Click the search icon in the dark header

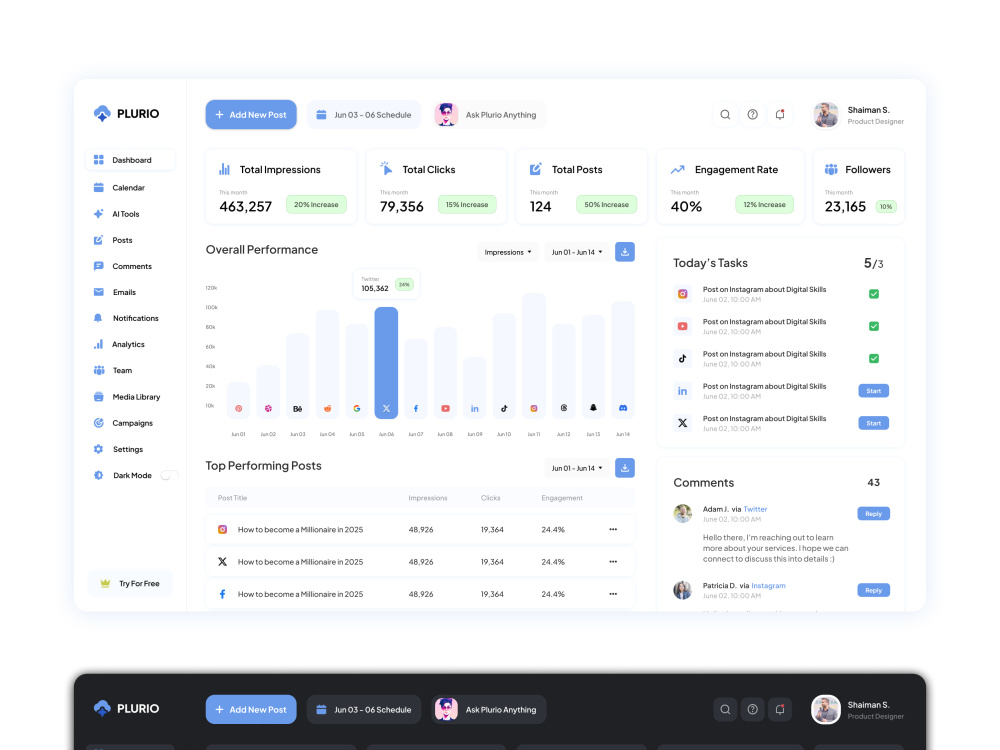coord(725,709)
